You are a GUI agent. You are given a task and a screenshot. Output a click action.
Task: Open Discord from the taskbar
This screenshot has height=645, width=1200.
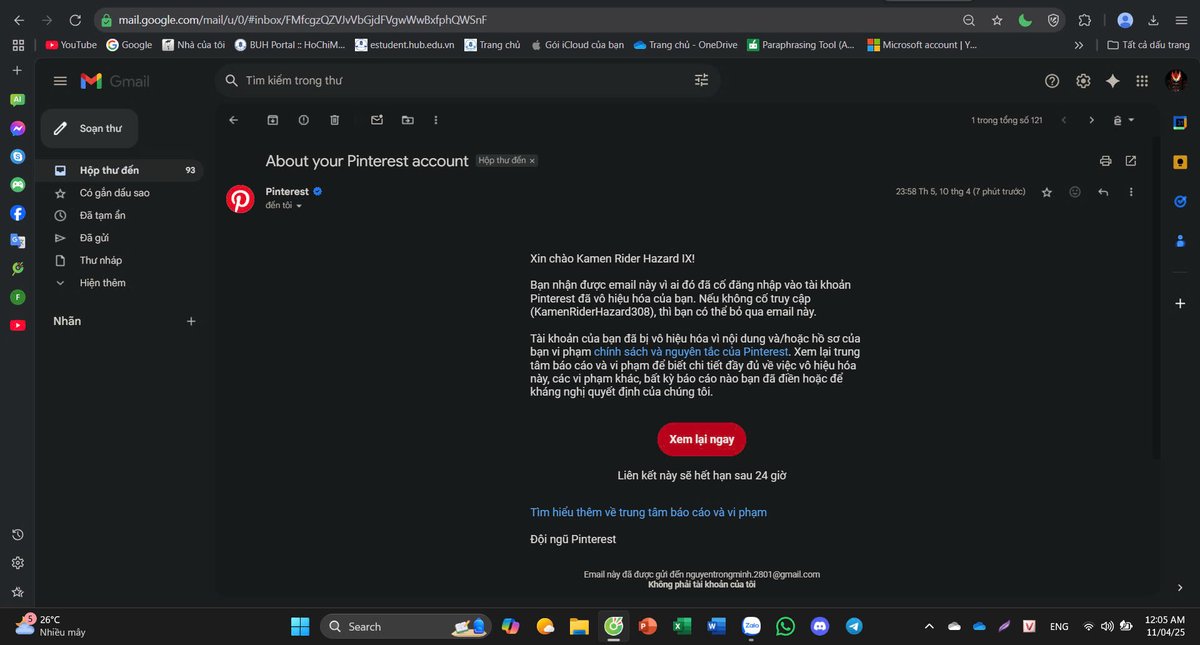pos(820,627)
